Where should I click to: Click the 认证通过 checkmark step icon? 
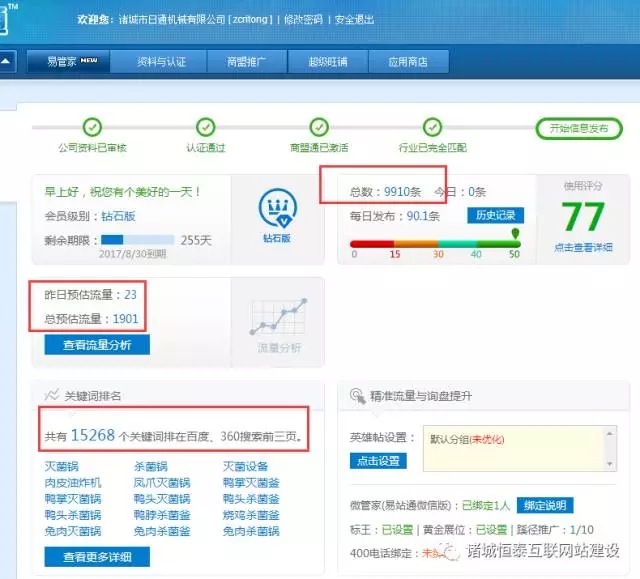(x=205, y=127)
